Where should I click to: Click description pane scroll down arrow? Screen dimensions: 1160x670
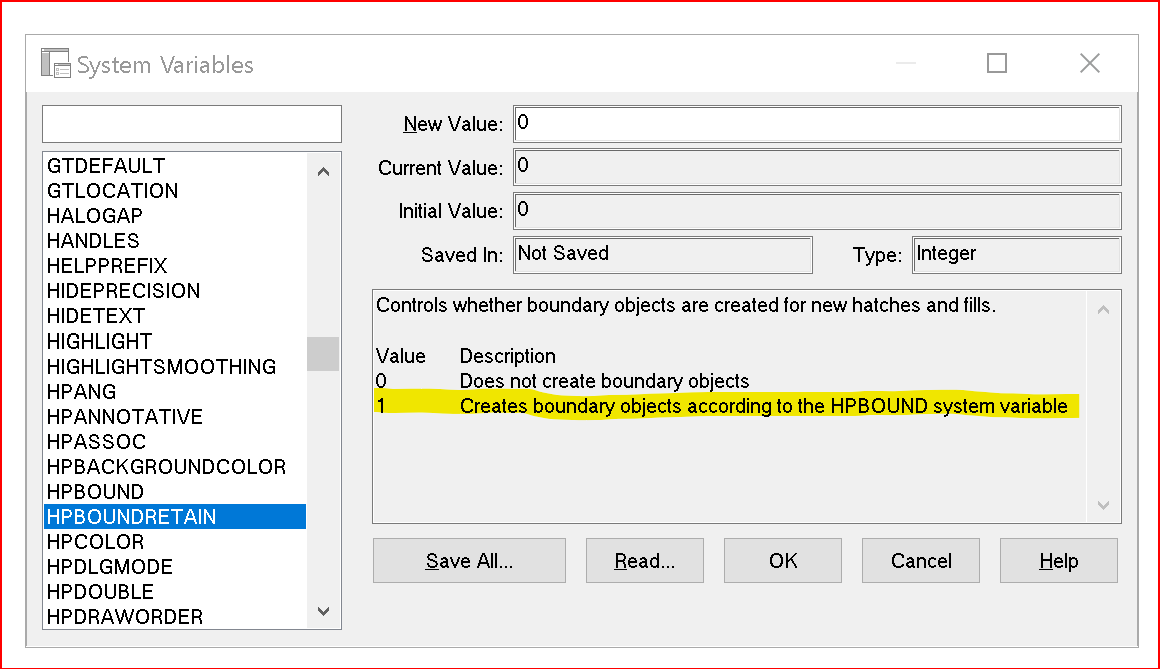[x=1104, y=505]
